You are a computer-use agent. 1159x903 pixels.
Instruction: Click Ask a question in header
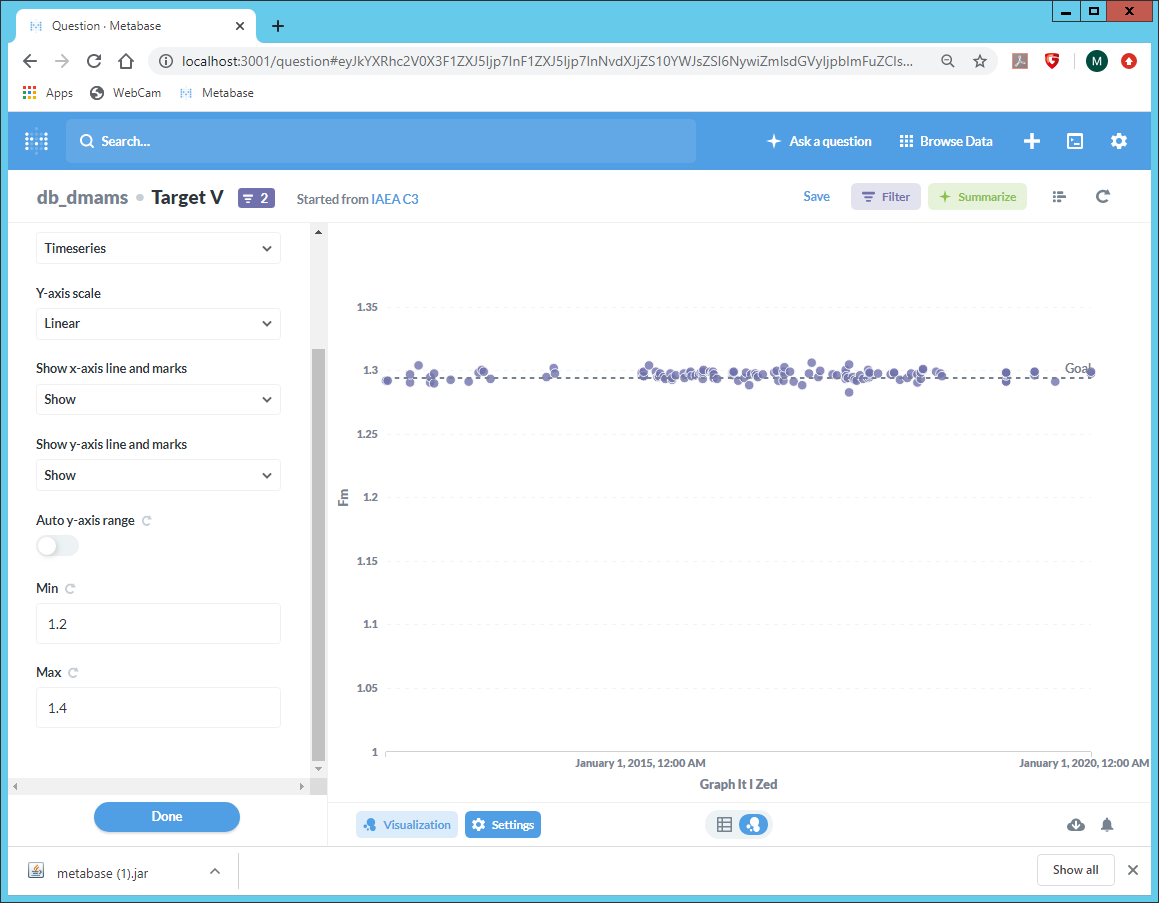[819, 141]
